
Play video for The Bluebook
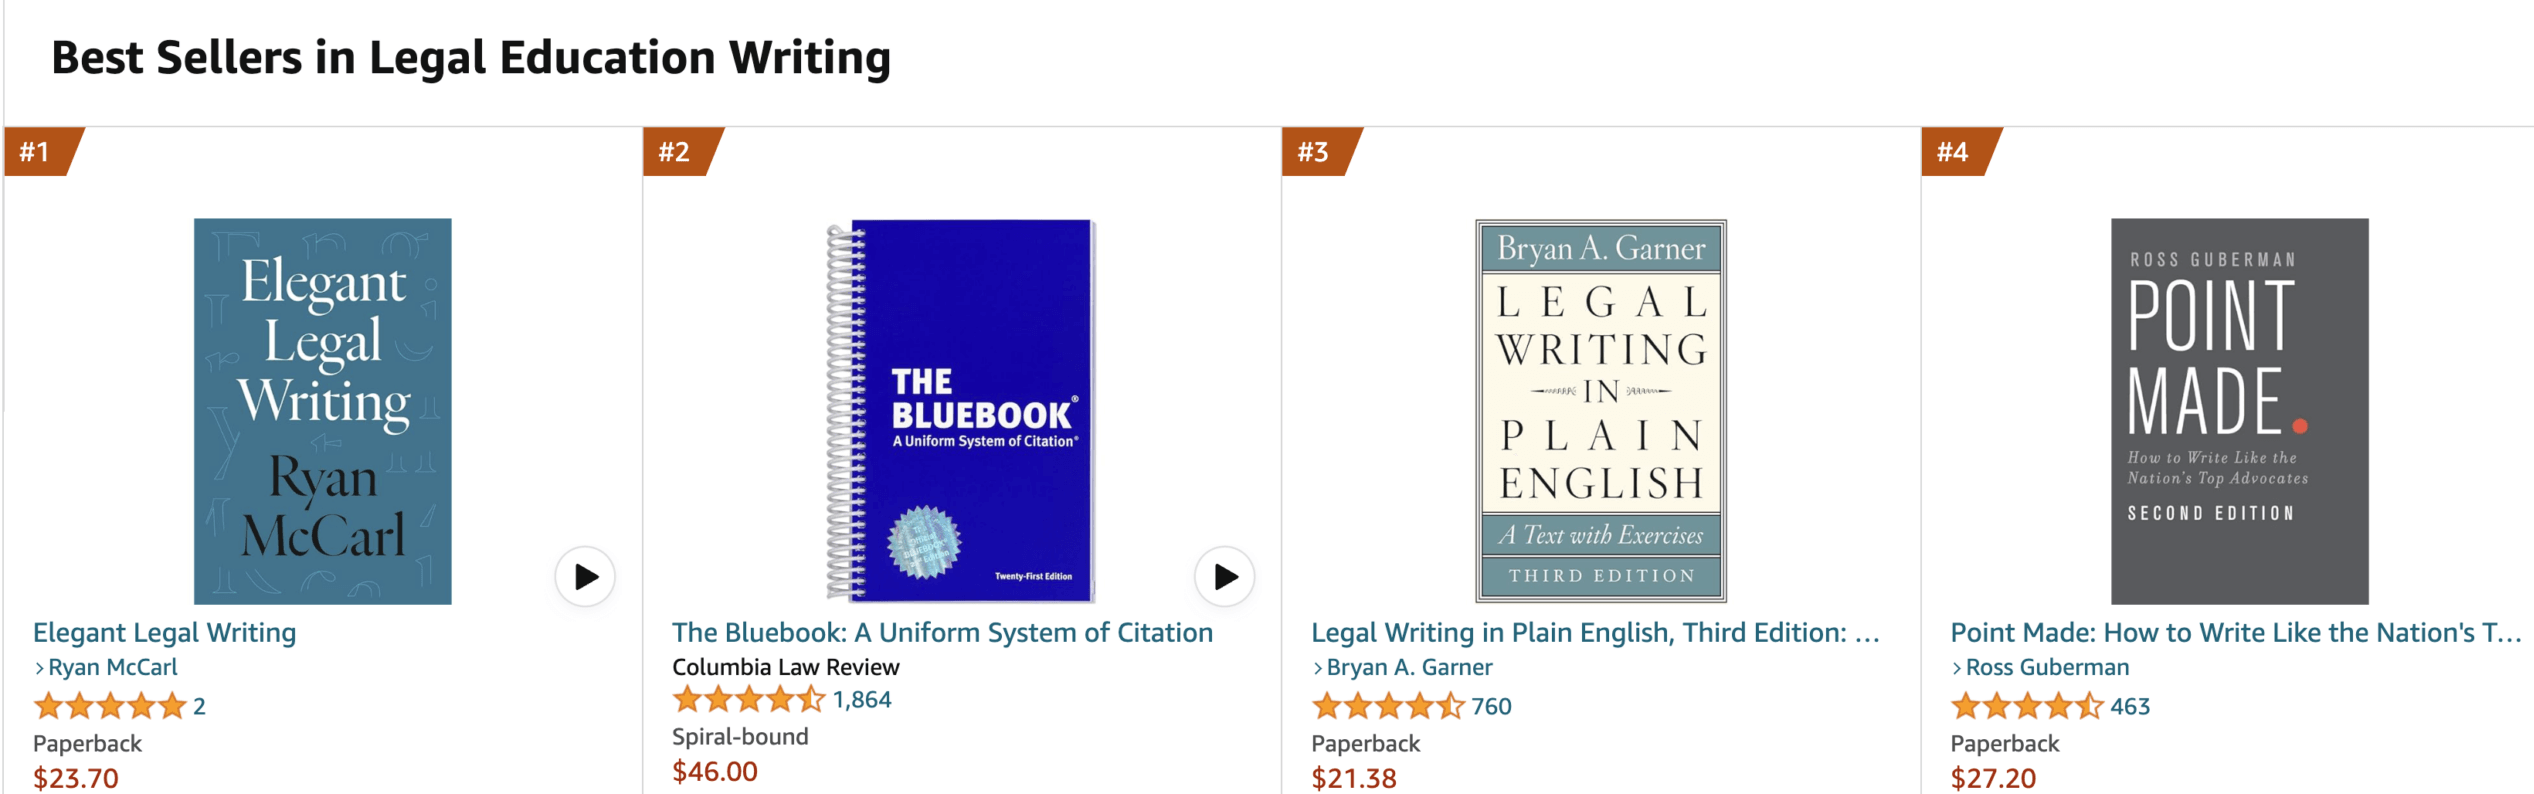pos(1224,576)
